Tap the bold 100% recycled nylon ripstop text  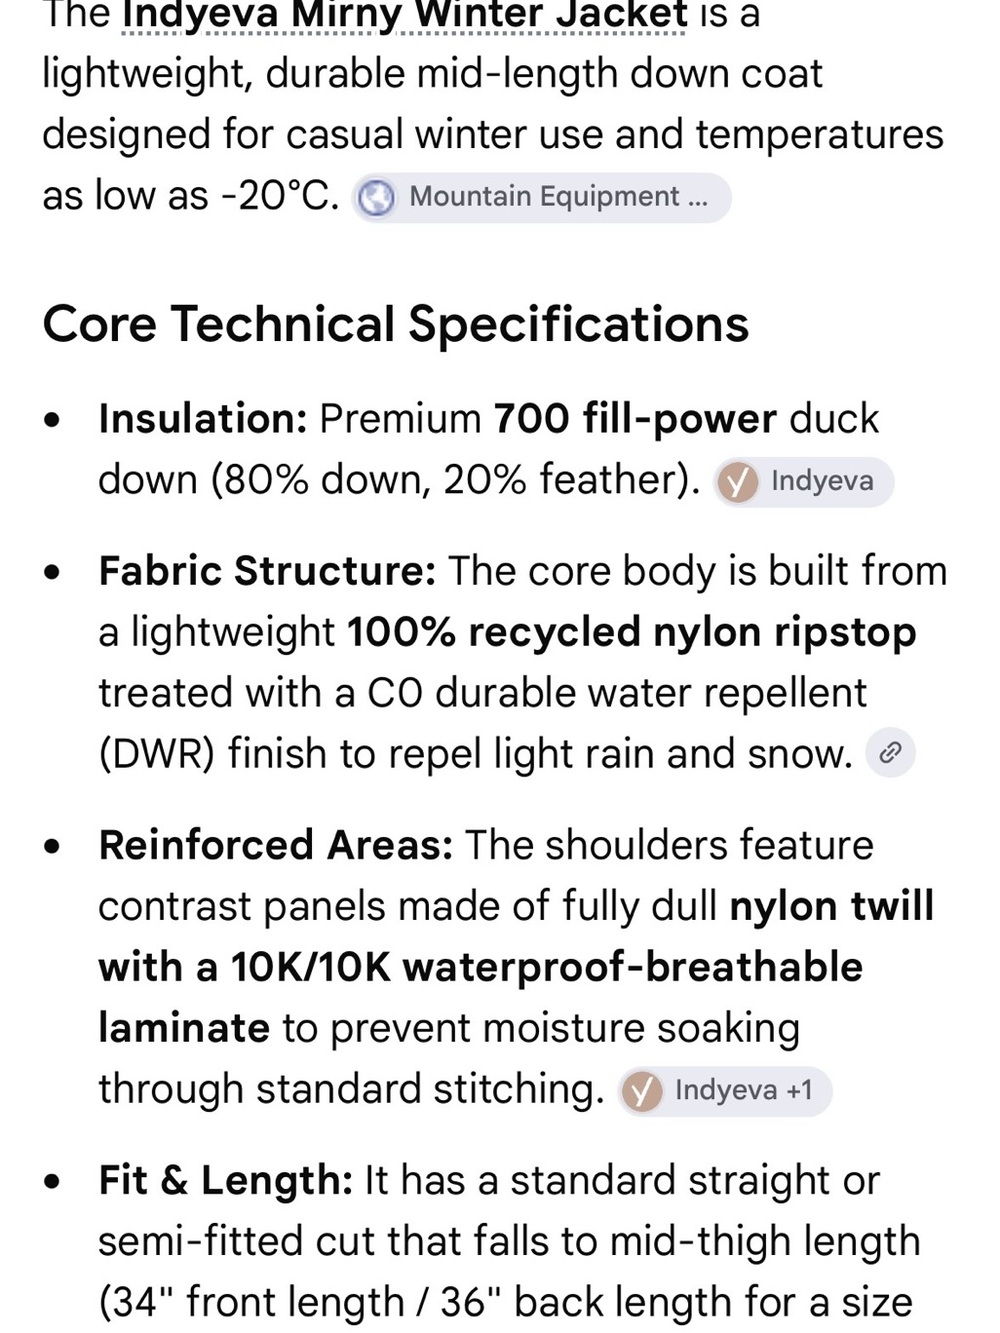pyautogui.click(x=632, y=632)
